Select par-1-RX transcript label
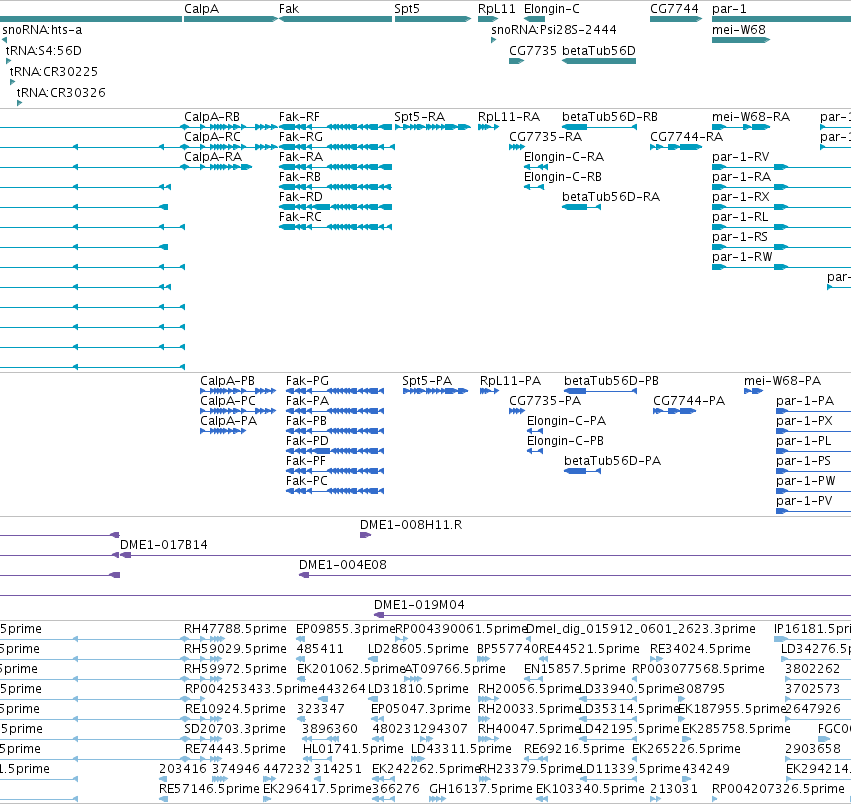The image size is (851, 804). (x=741, y=197)
